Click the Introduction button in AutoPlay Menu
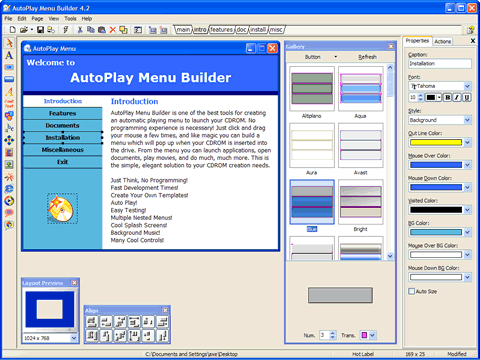This screenshot has height=360, width=480. click(63, 101)
